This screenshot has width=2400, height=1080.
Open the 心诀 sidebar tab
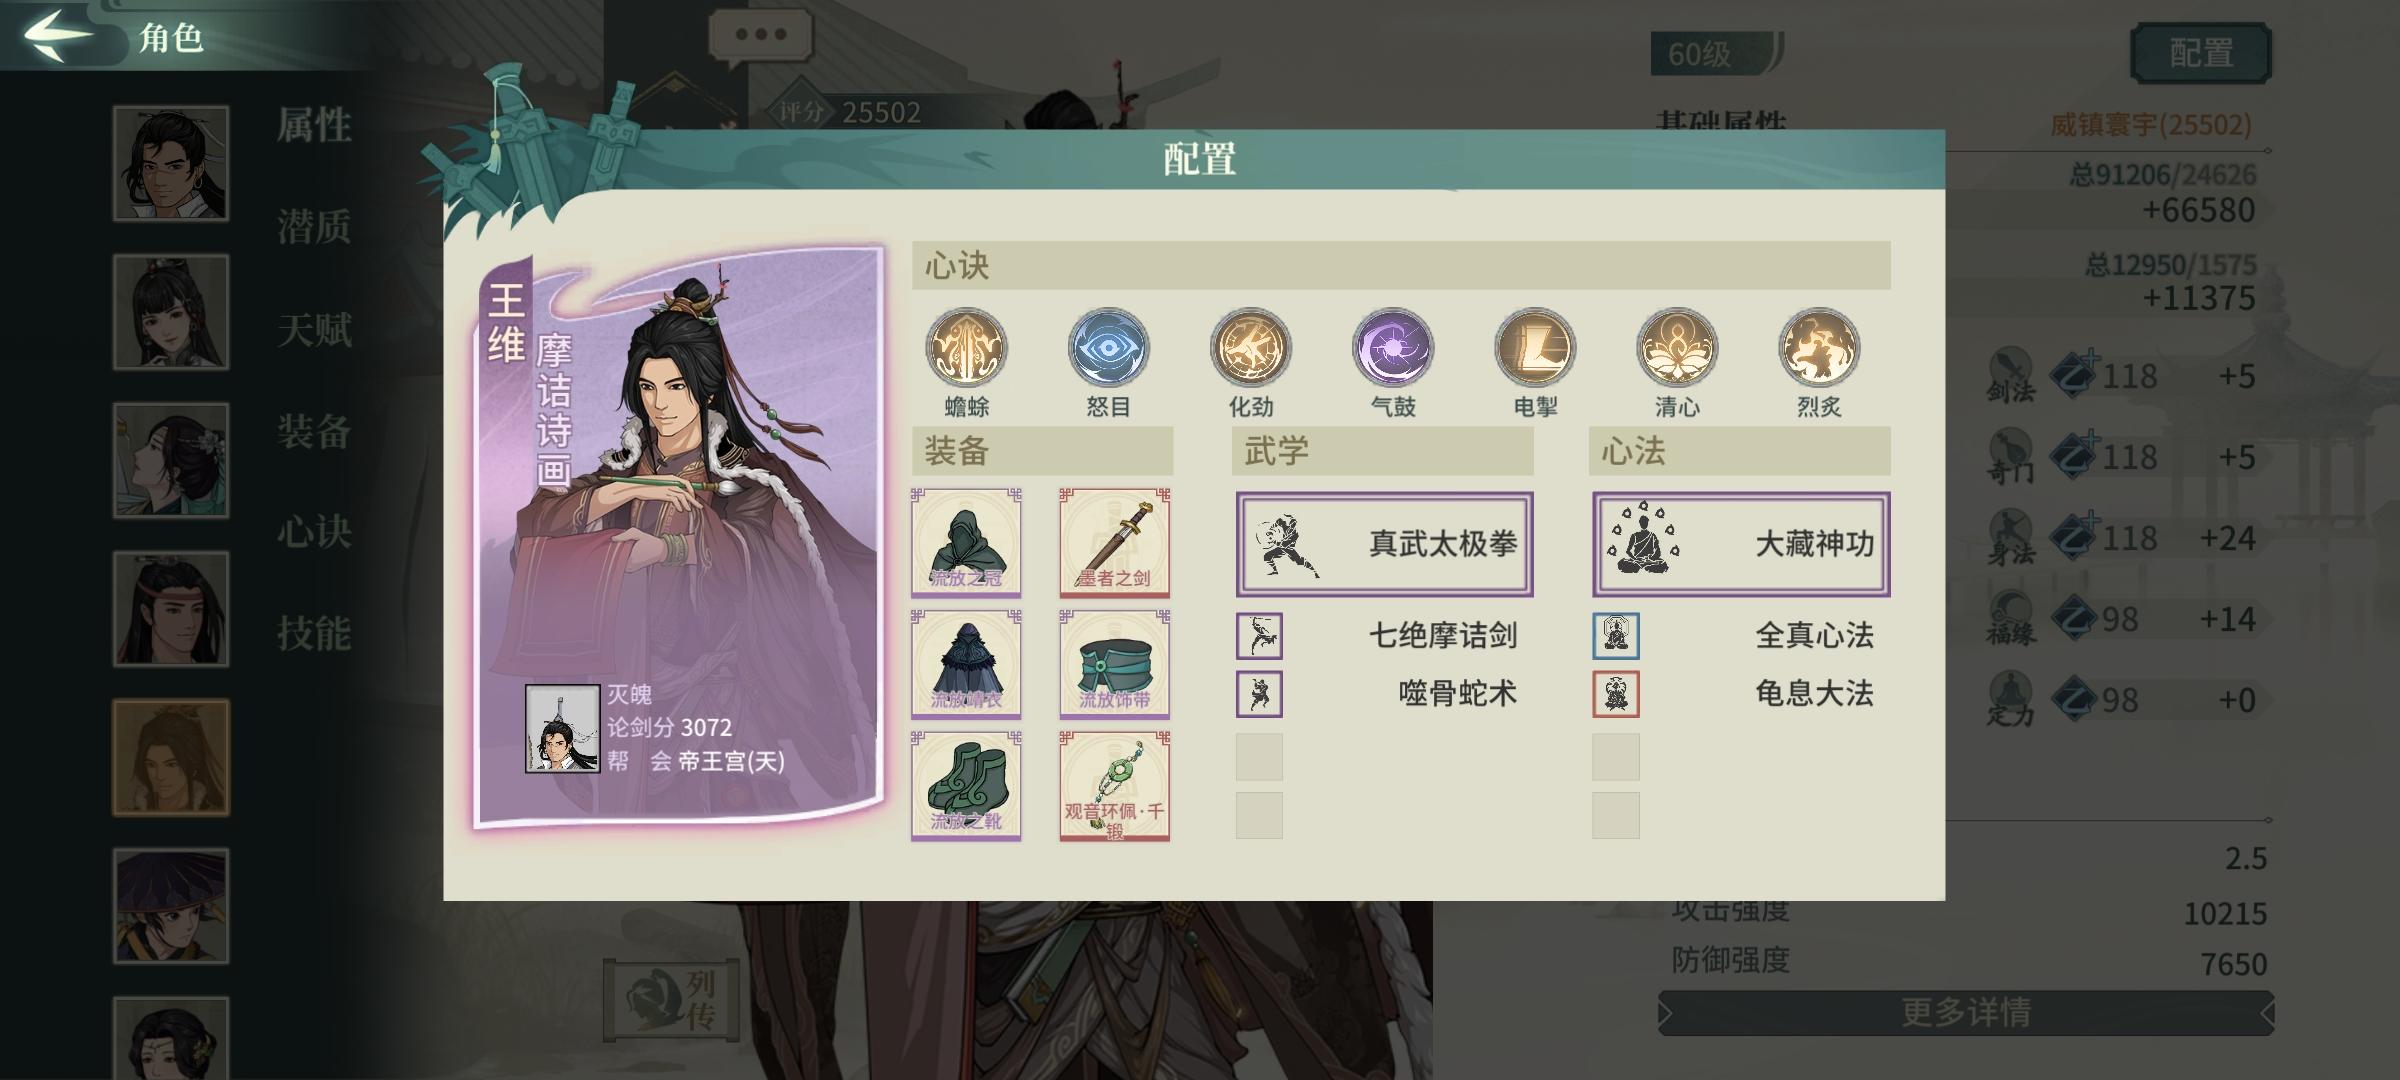point(314,531)
